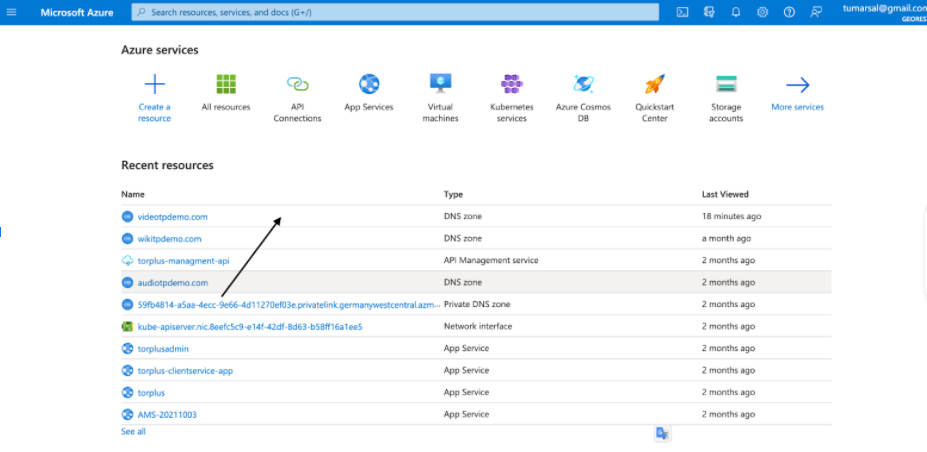Click the translate icon at the bottom
The image size is (927, 452).
(x=662, y=434)
